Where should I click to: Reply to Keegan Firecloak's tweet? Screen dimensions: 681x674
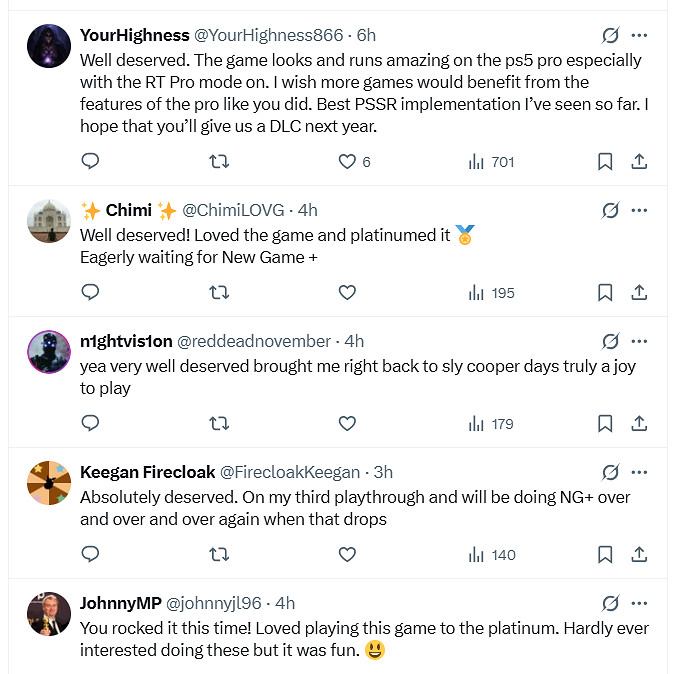pos(90,554)
